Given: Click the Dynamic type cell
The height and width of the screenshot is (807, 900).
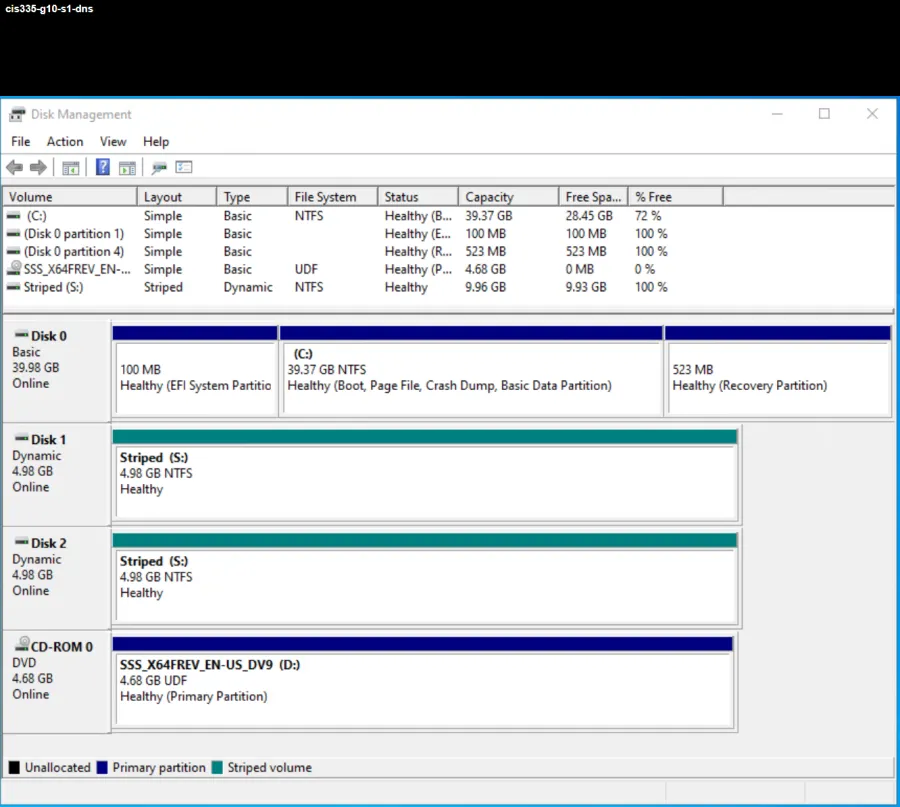Looking at the screenshot, I should (248, 287).
